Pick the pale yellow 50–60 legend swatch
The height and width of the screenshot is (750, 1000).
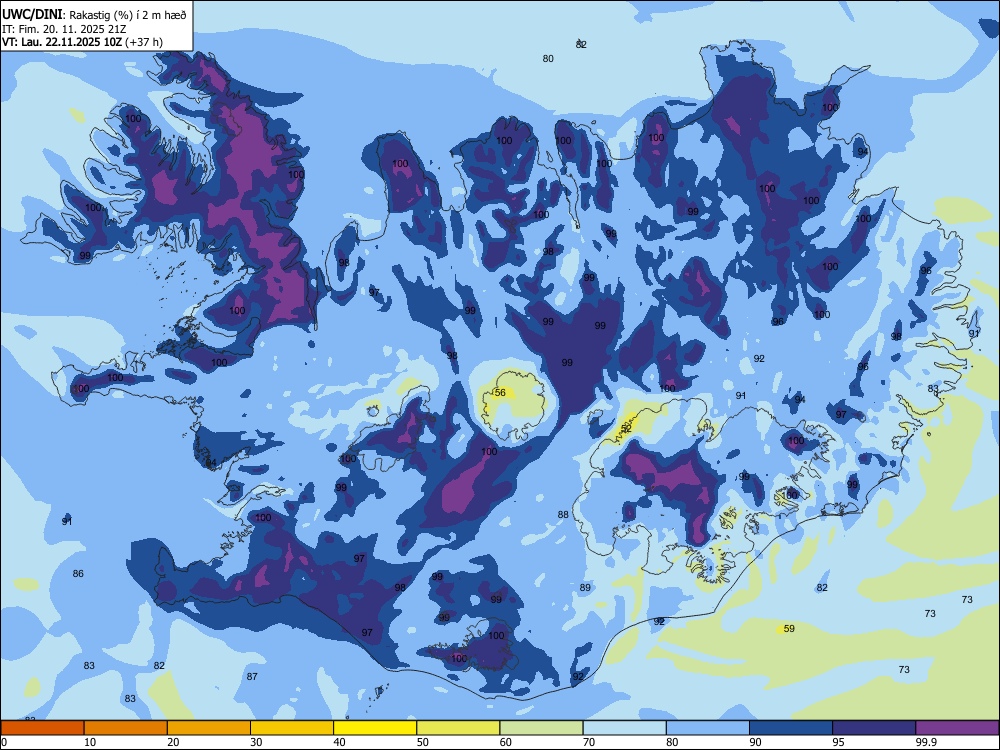(x=458, y=728)
